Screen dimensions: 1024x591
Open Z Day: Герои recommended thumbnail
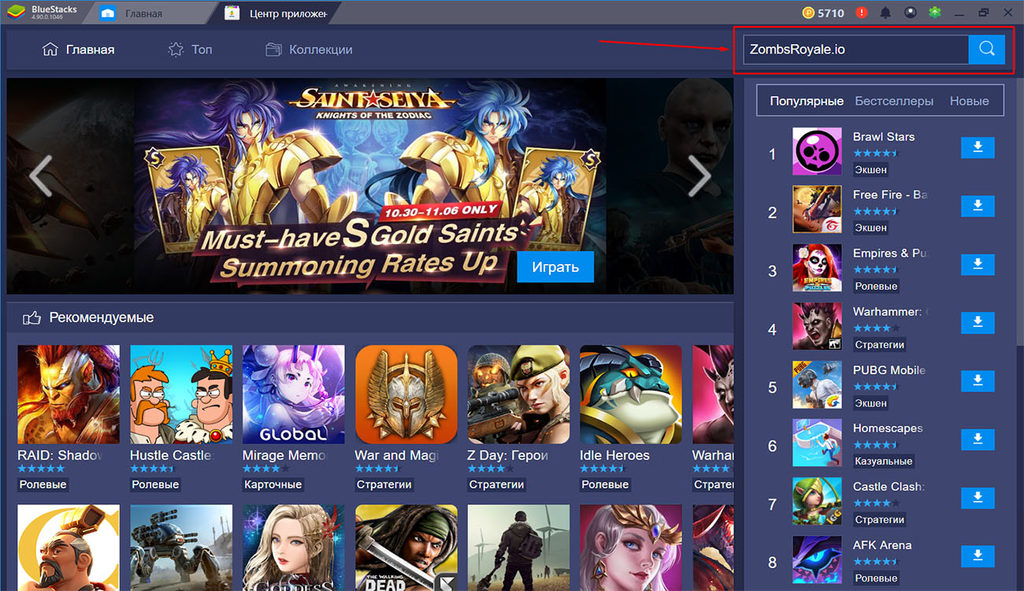click(519, 394)
